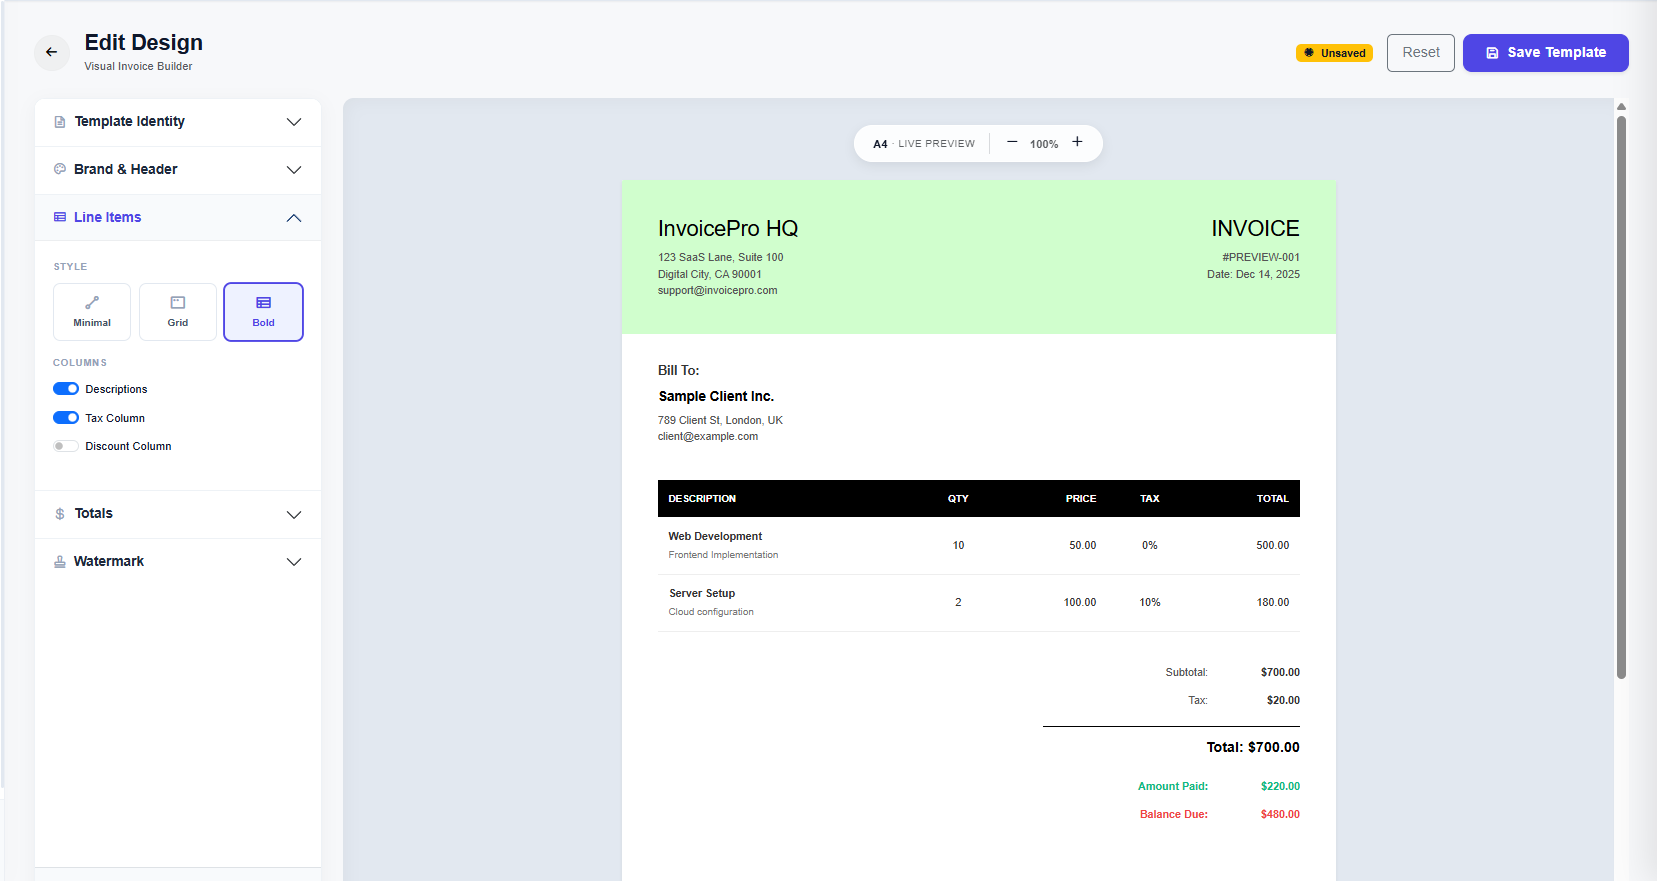Click the Reset button
This screenshot has height=881, width=1657.
click(1420, 53)
